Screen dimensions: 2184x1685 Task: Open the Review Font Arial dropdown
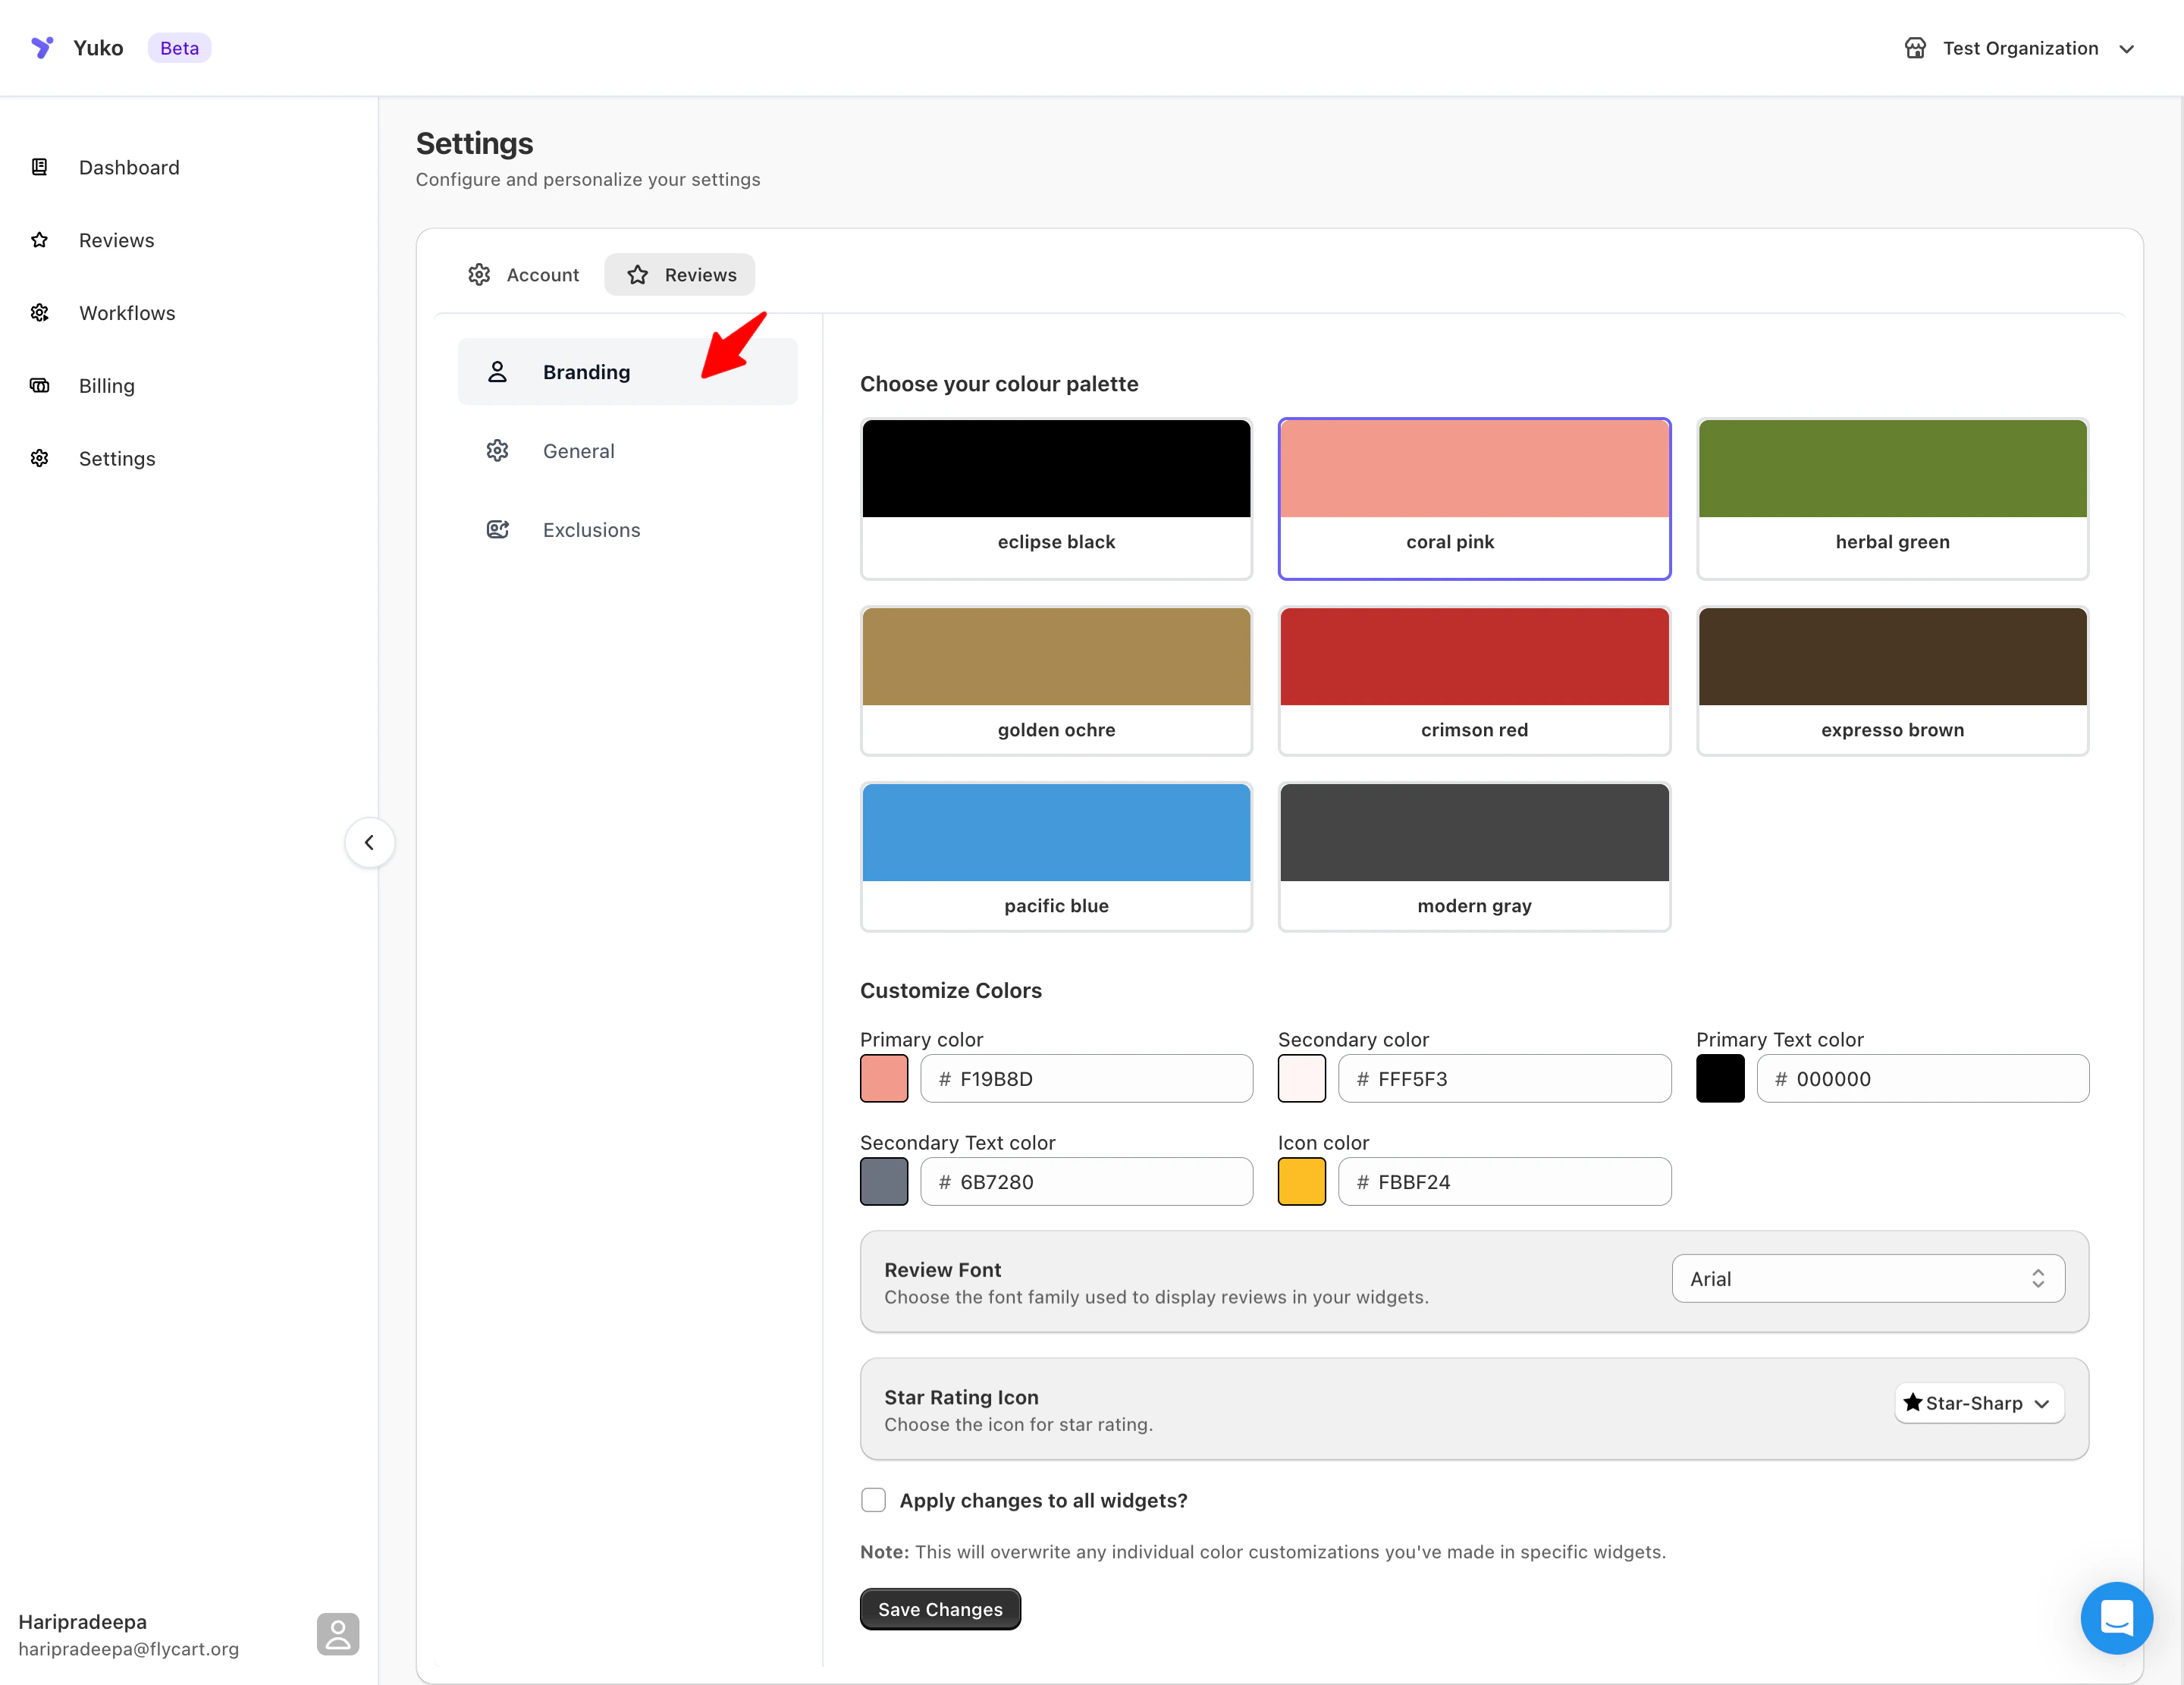click(x=1867, y=1279)
